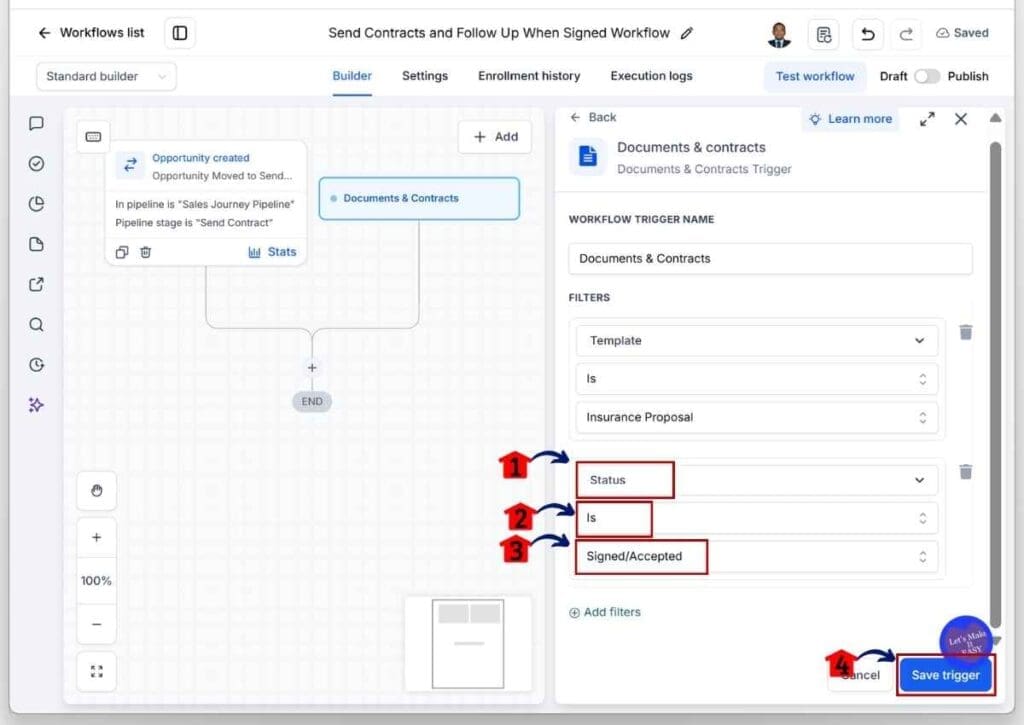Open the search sidebar icon

37,325
